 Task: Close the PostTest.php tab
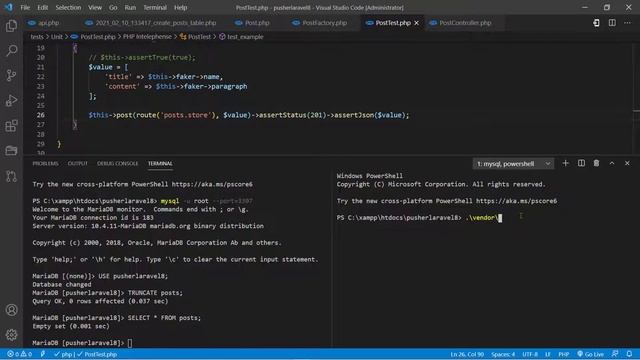[x=416, y=23]
